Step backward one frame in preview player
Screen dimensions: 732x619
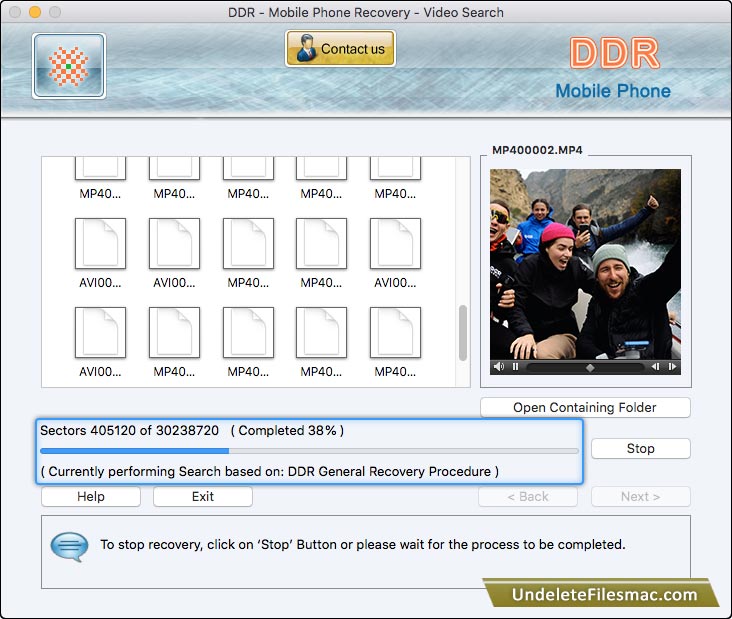point(655,366)
